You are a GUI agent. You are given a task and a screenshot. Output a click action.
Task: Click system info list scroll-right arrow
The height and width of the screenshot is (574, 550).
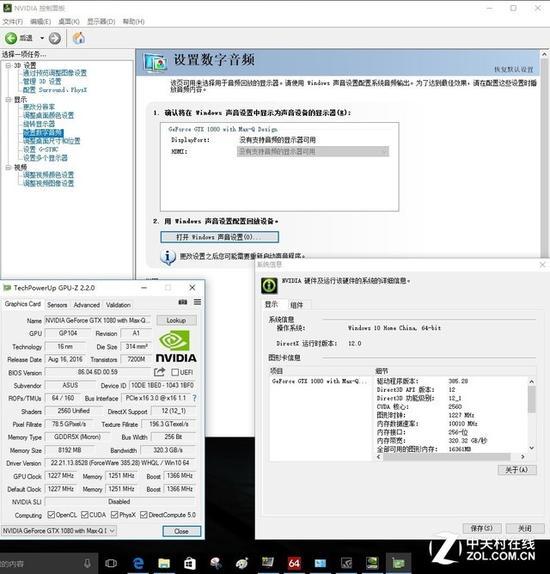pos(523,456)
